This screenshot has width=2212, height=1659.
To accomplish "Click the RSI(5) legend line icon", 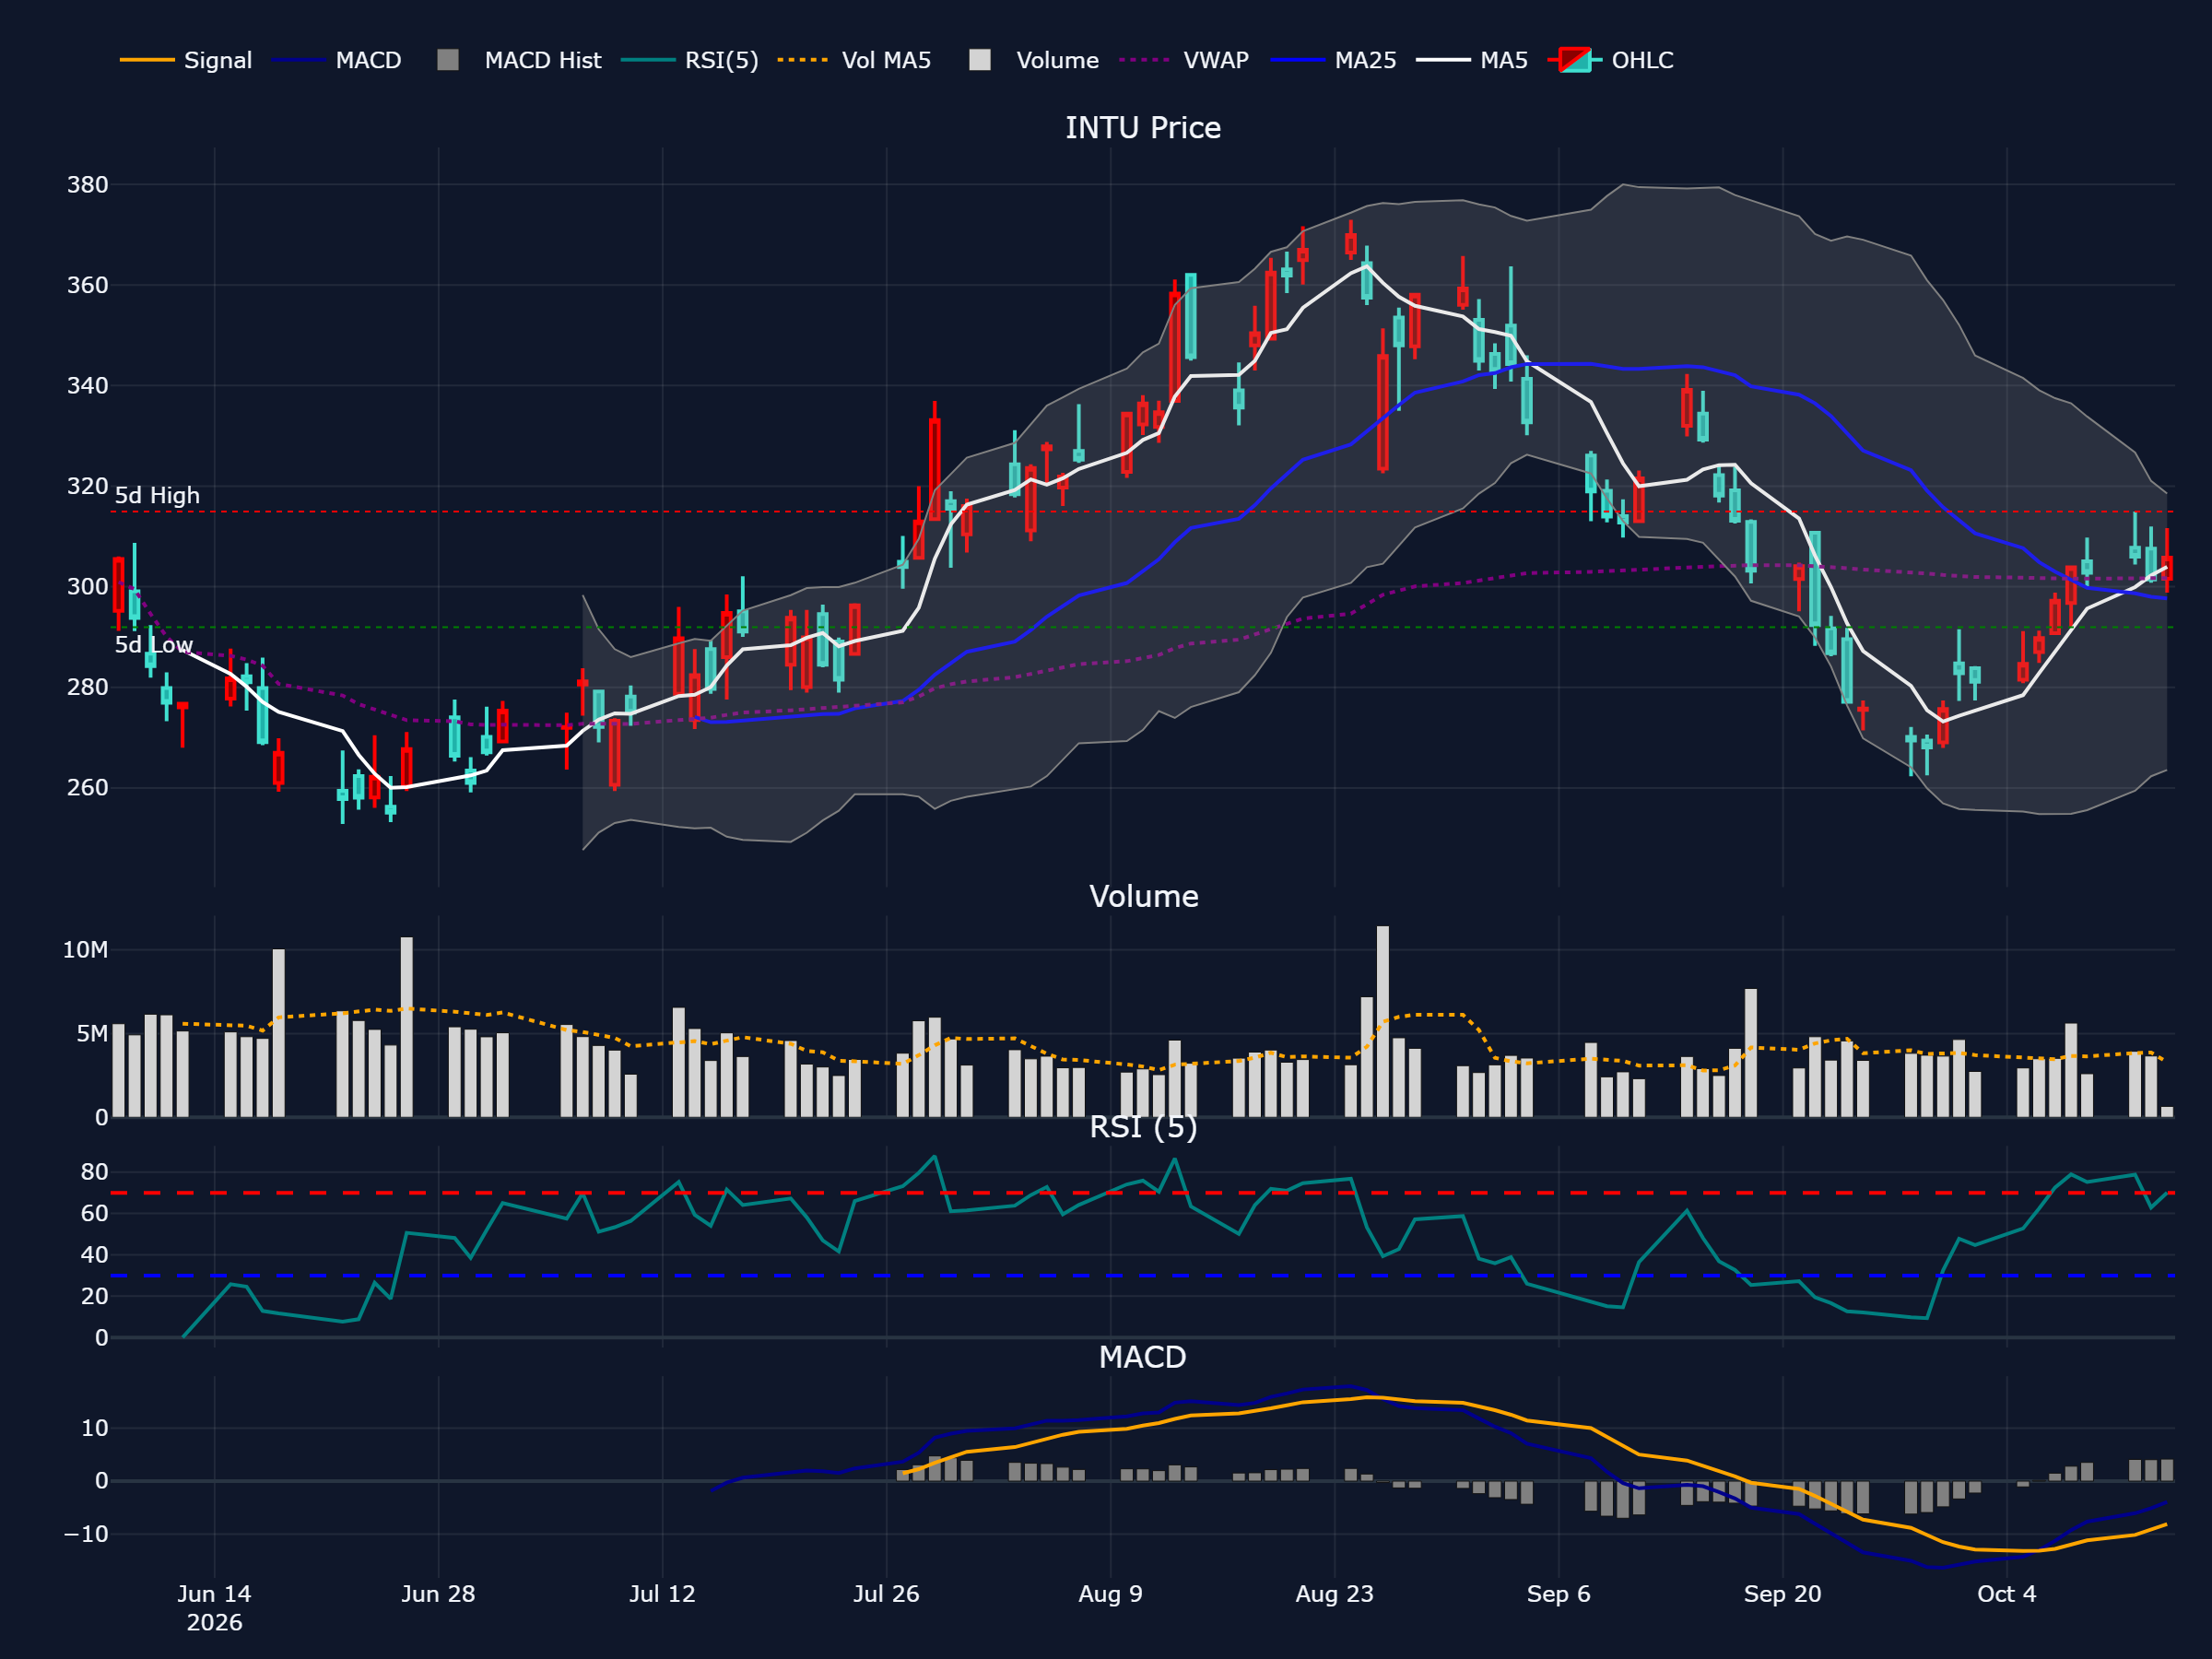I will pos(648,60).
